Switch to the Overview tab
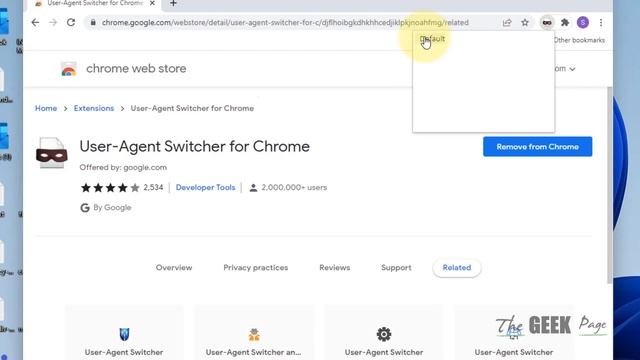This screenshot has height=360, width=640. point(174,268)
